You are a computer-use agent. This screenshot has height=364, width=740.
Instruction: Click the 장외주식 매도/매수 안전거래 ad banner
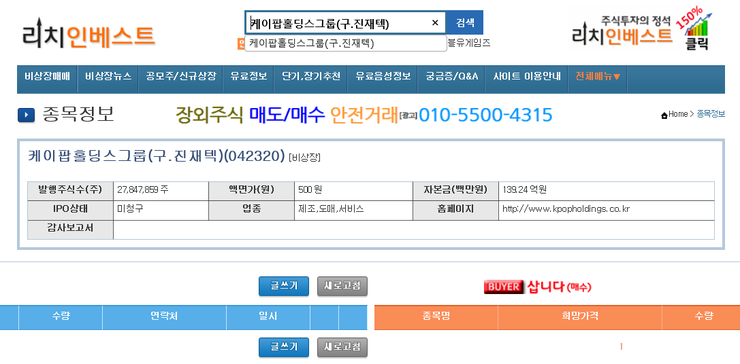[363, 115]
